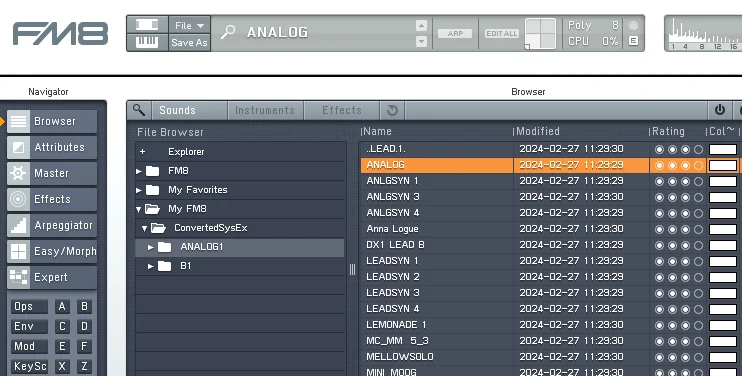Click the ConvertedSysEx folder icon
The width and height of the screenshot is (742, 376).
[x=158, y=228]
